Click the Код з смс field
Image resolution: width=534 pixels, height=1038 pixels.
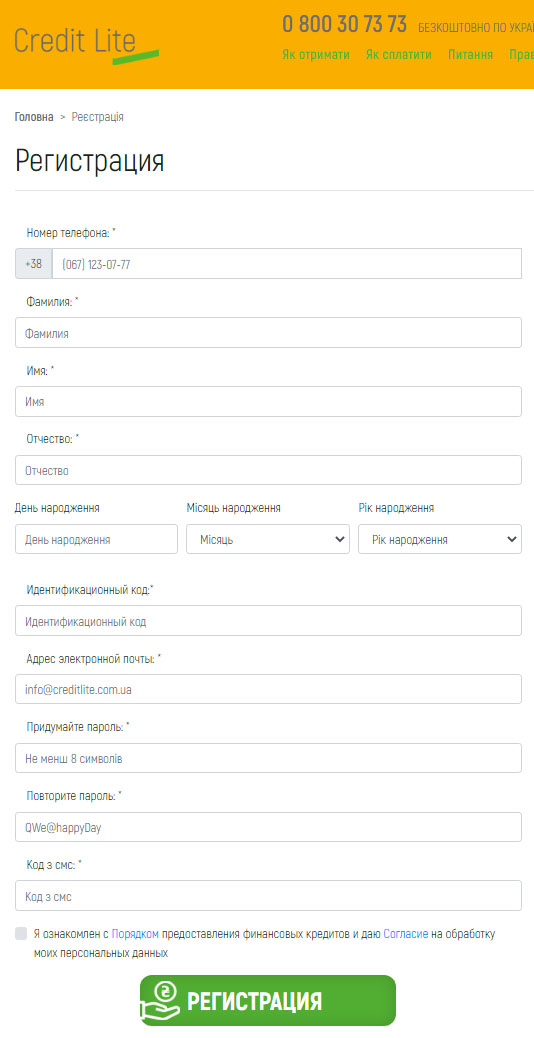click(x=268, y=896)
